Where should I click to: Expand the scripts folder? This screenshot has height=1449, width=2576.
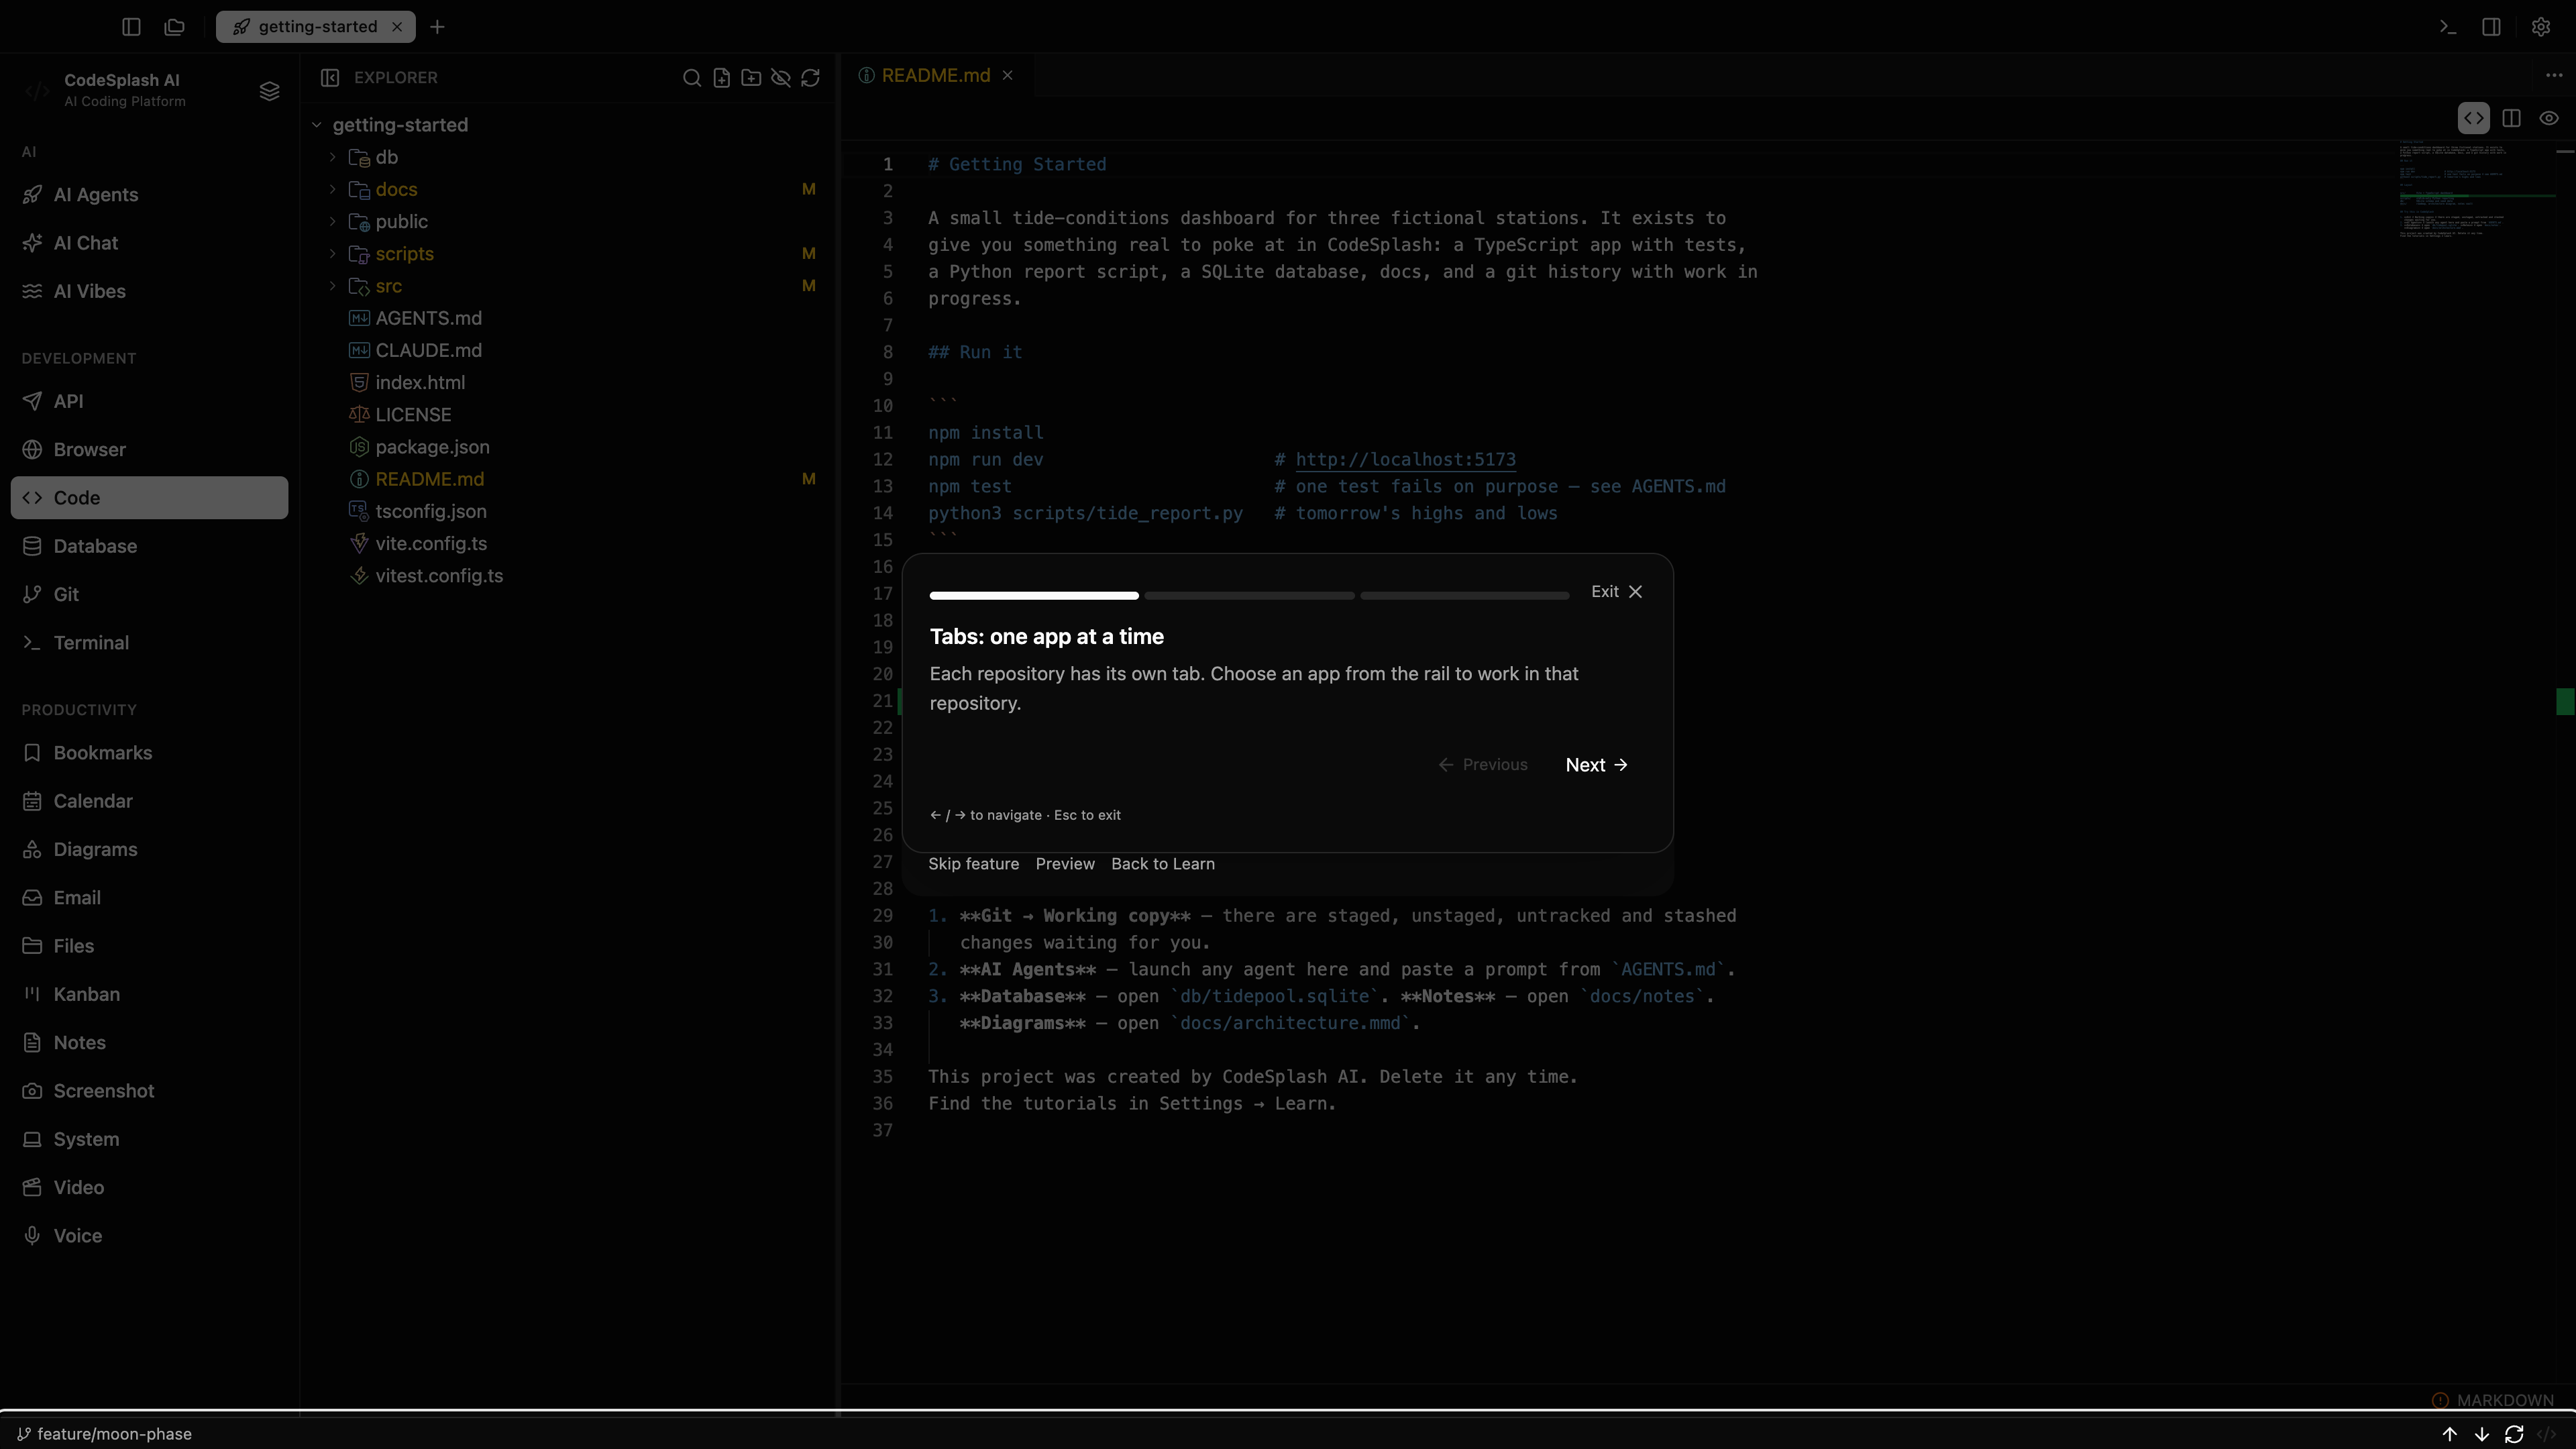[333, 253]
